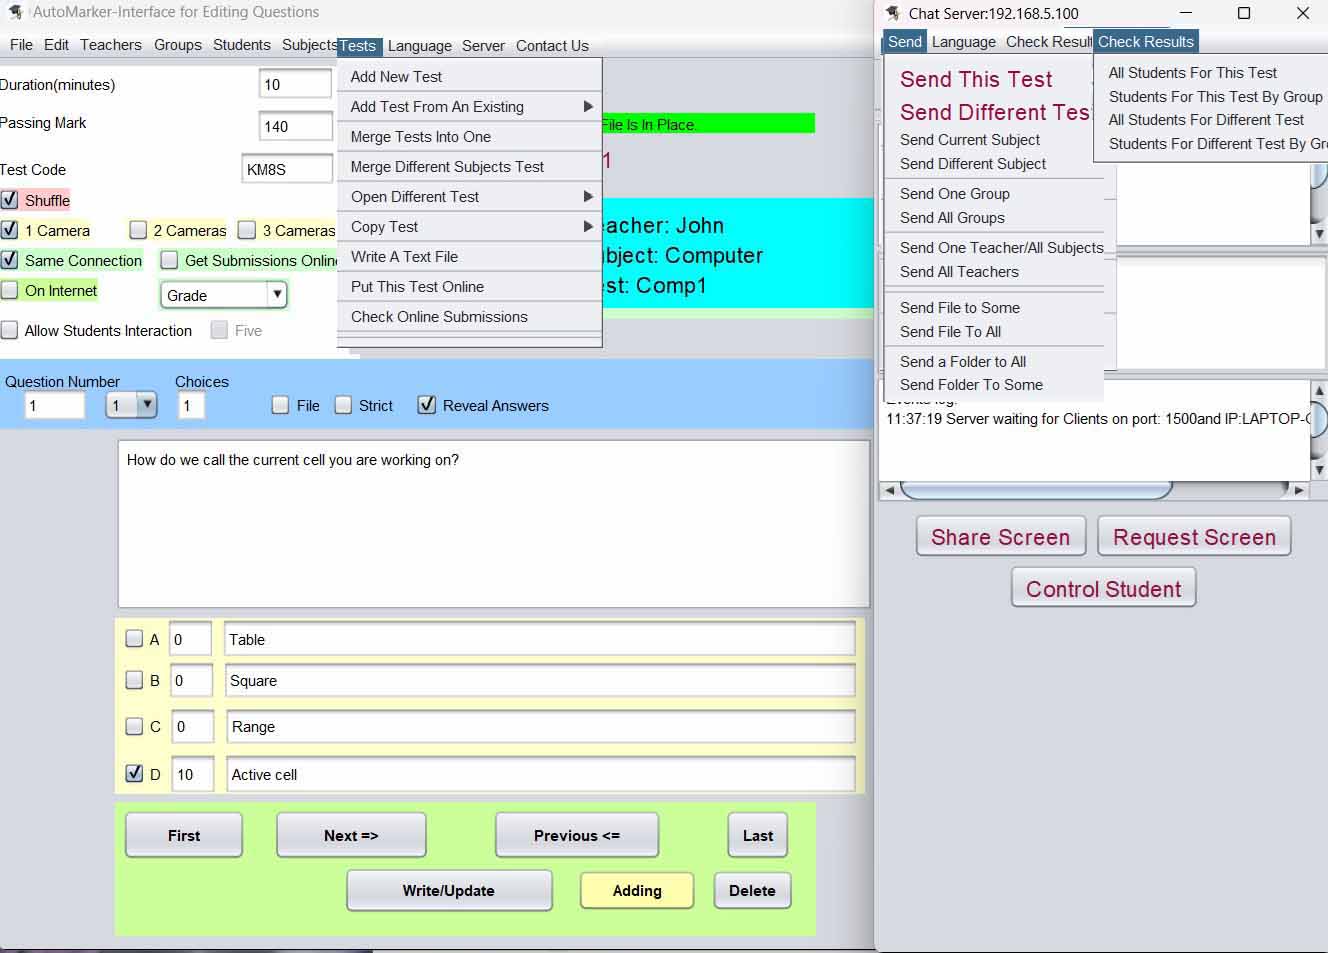Click the AutoMarker window title icon
Image resolution: width=1328 pixels, height=953 pixels.
point(15,12)
